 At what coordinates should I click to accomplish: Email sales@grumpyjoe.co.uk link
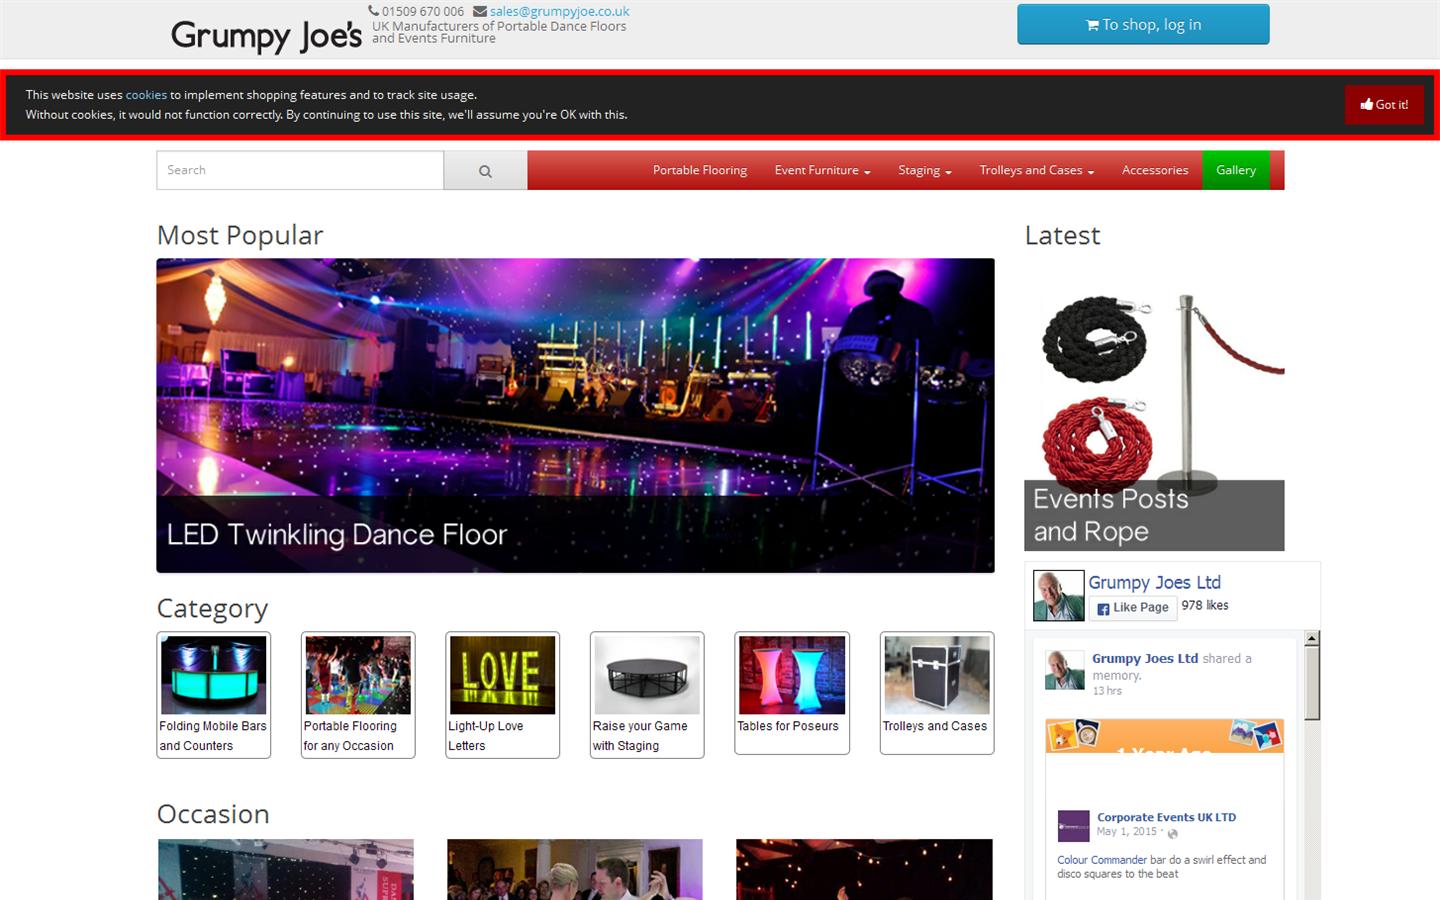[559, 12]
